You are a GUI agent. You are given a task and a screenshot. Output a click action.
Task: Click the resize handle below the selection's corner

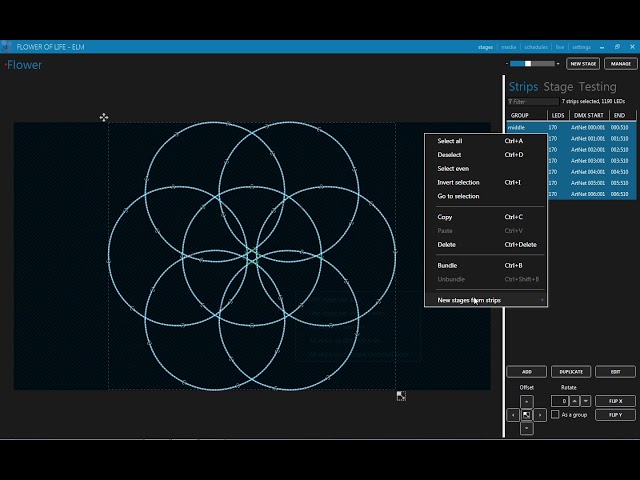401,396
